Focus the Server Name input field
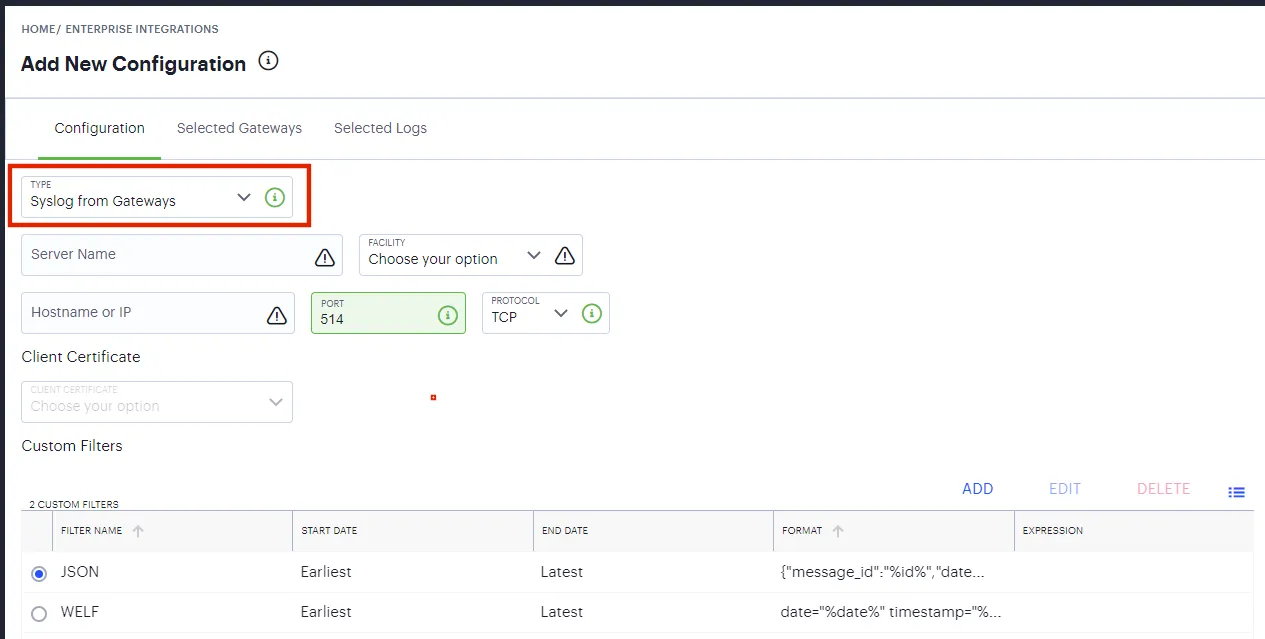The image size is (1265, 639). coord(182,255)
